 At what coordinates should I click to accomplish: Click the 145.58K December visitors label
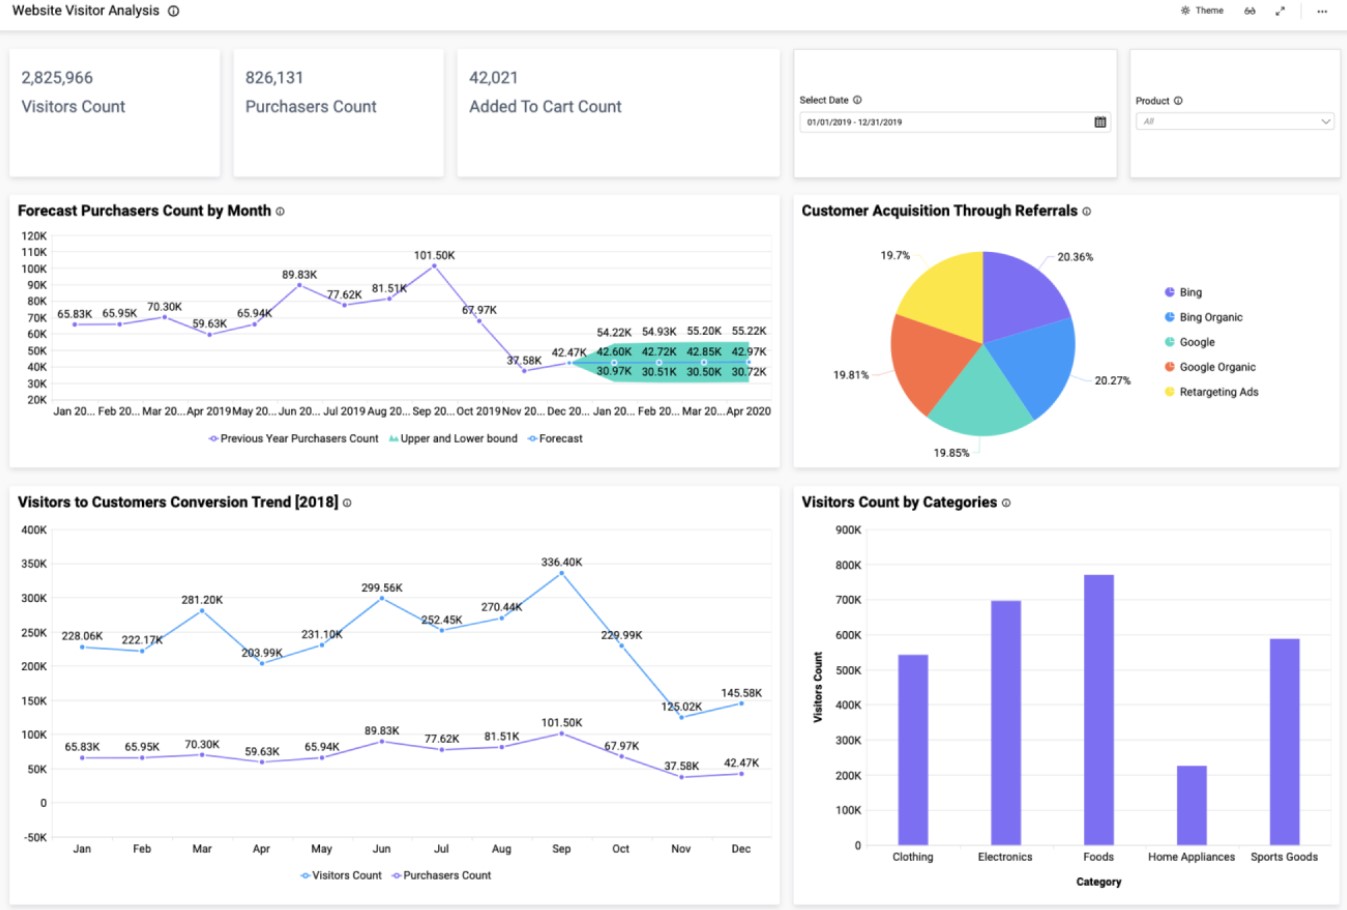click(x=741, y=693)
